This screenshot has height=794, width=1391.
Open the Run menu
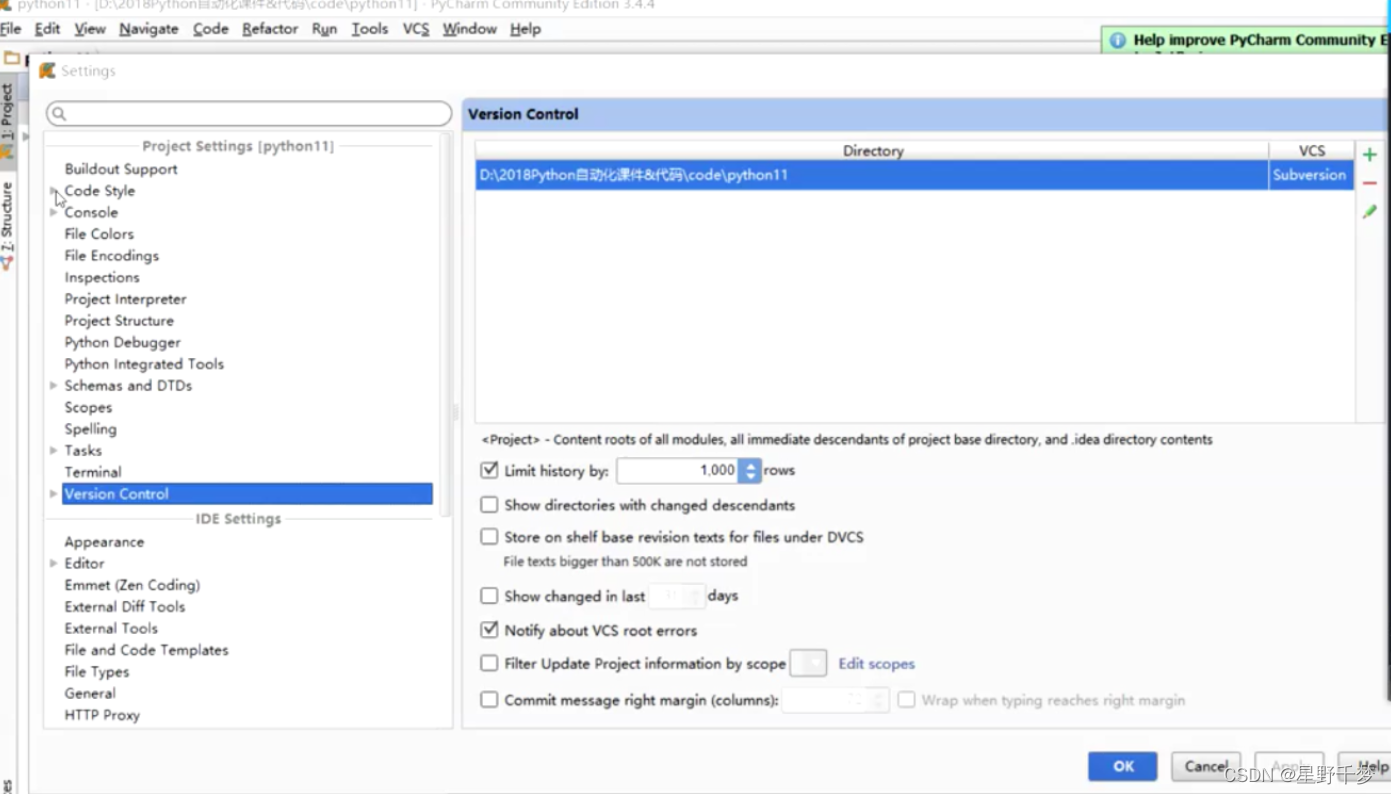pos(324,29)
